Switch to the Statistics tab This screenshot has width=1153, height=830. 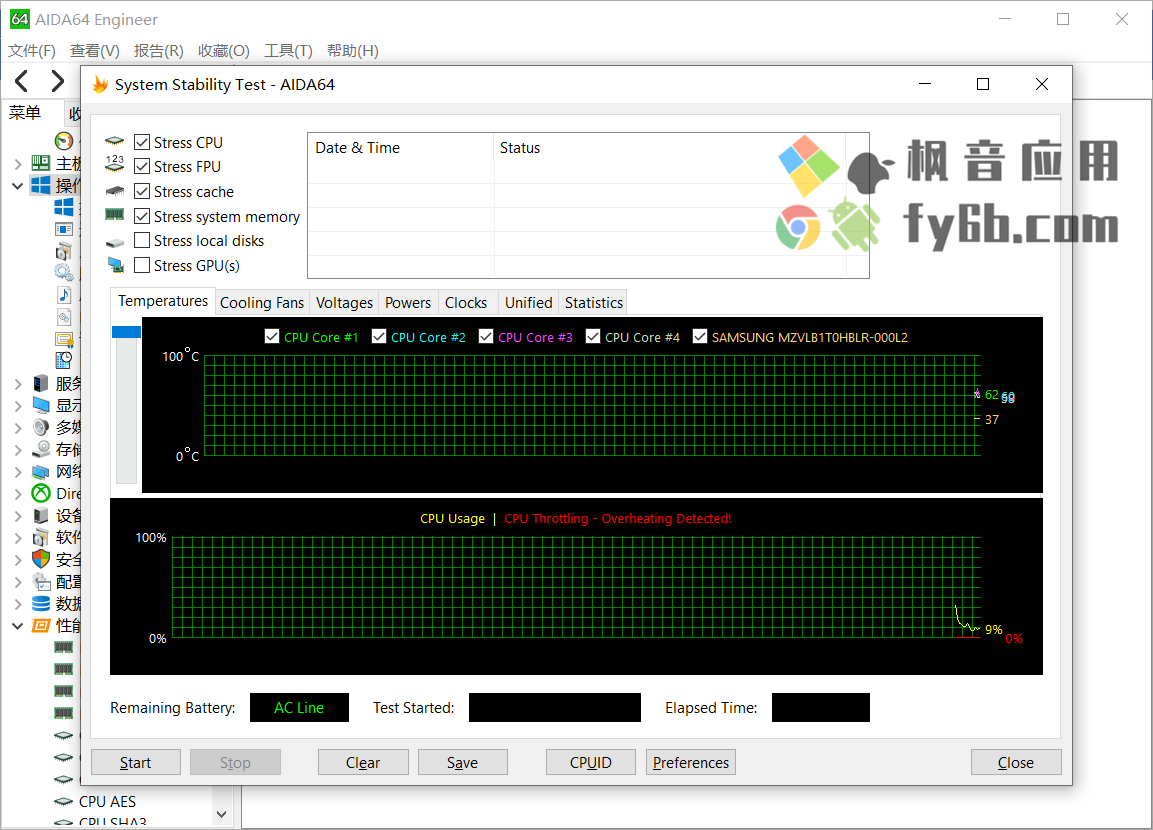(593, 303)
